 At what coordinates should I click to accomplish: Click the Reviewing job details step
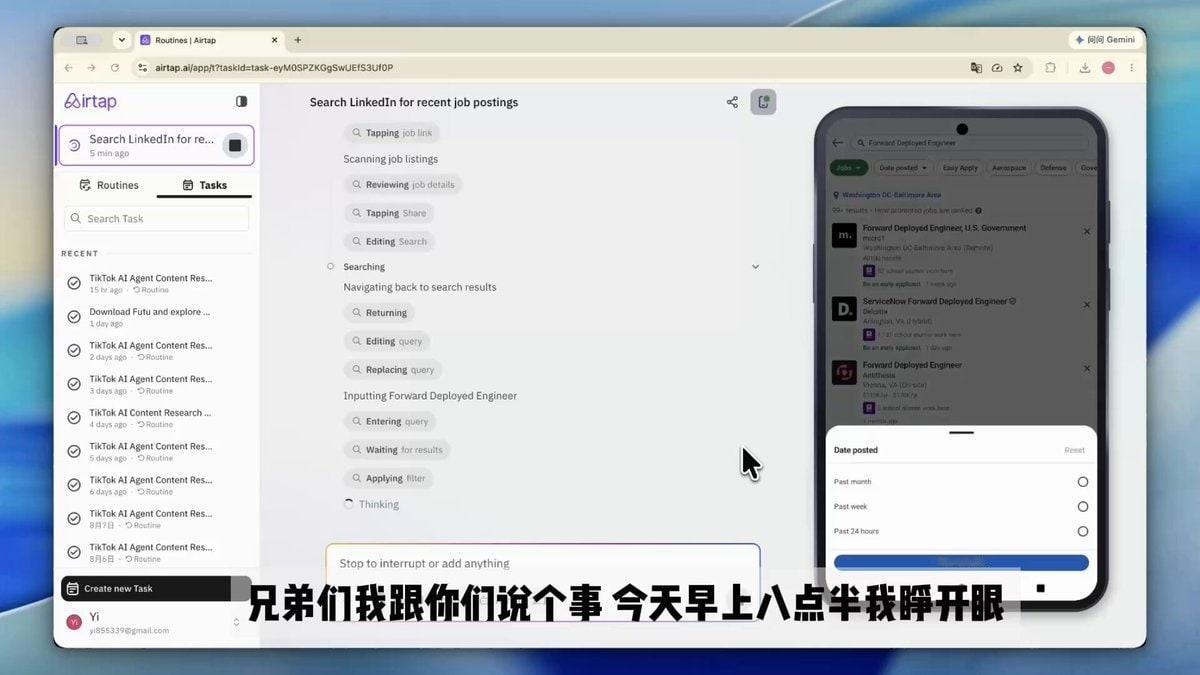coord(403,185)
